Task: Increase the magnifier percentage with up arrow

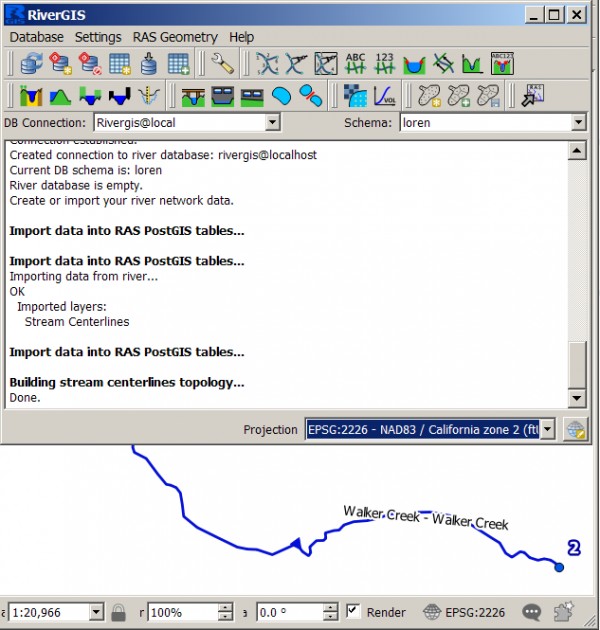Action: [225, 607]
